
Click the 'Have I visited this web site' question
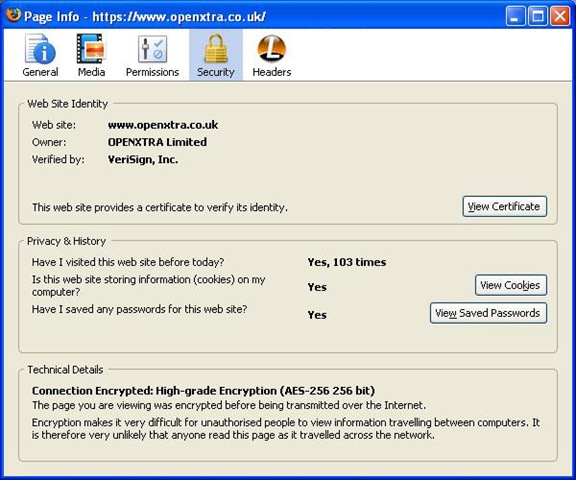point(128,262)
